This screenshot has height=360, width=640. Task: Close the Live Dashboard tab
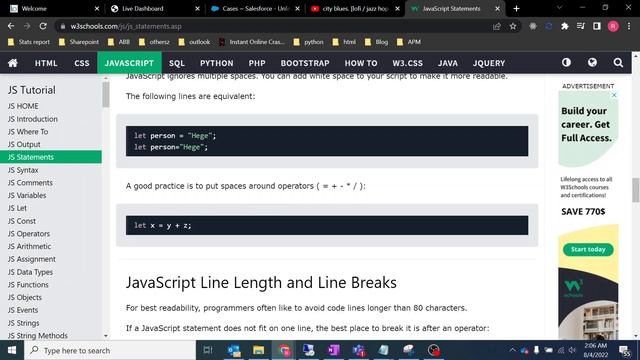pos(197,9)
